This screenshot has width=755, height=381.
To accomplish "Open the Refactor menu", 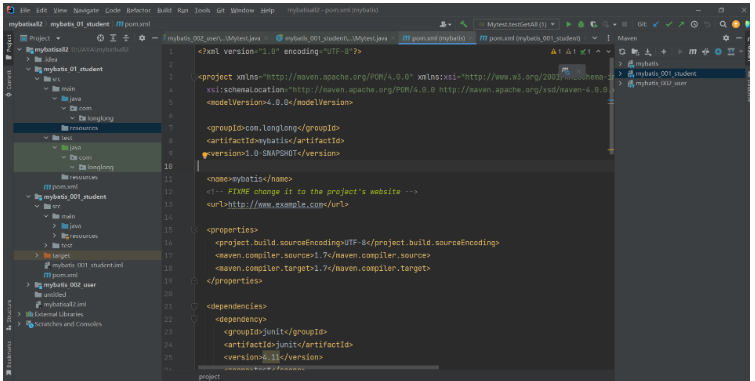I will coord(138,10).
